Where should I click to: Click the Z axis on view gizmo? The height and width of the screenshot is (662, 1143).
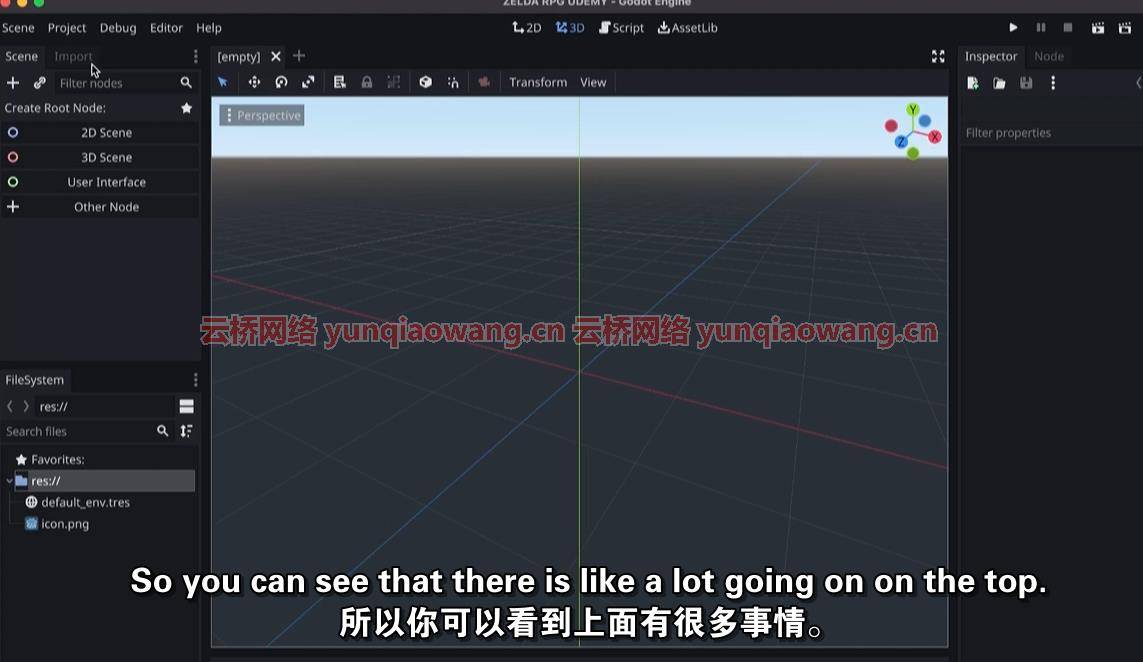tap(901, 141)
